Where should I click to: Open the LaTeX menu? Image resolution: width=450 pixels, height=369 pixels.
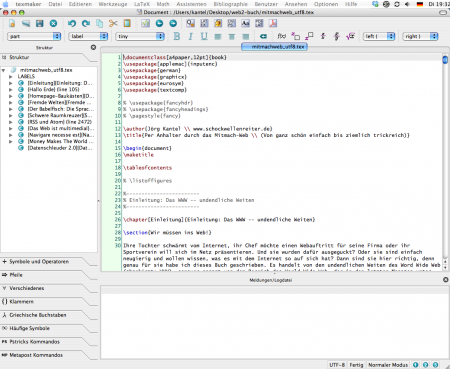(142, 4)
